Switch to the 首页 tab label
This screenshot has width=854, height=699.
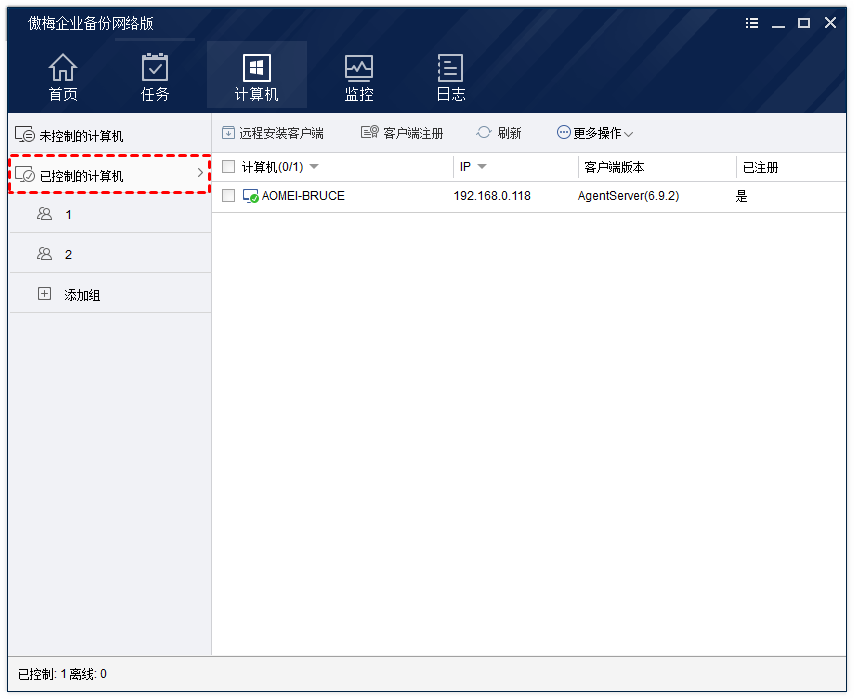63,94
